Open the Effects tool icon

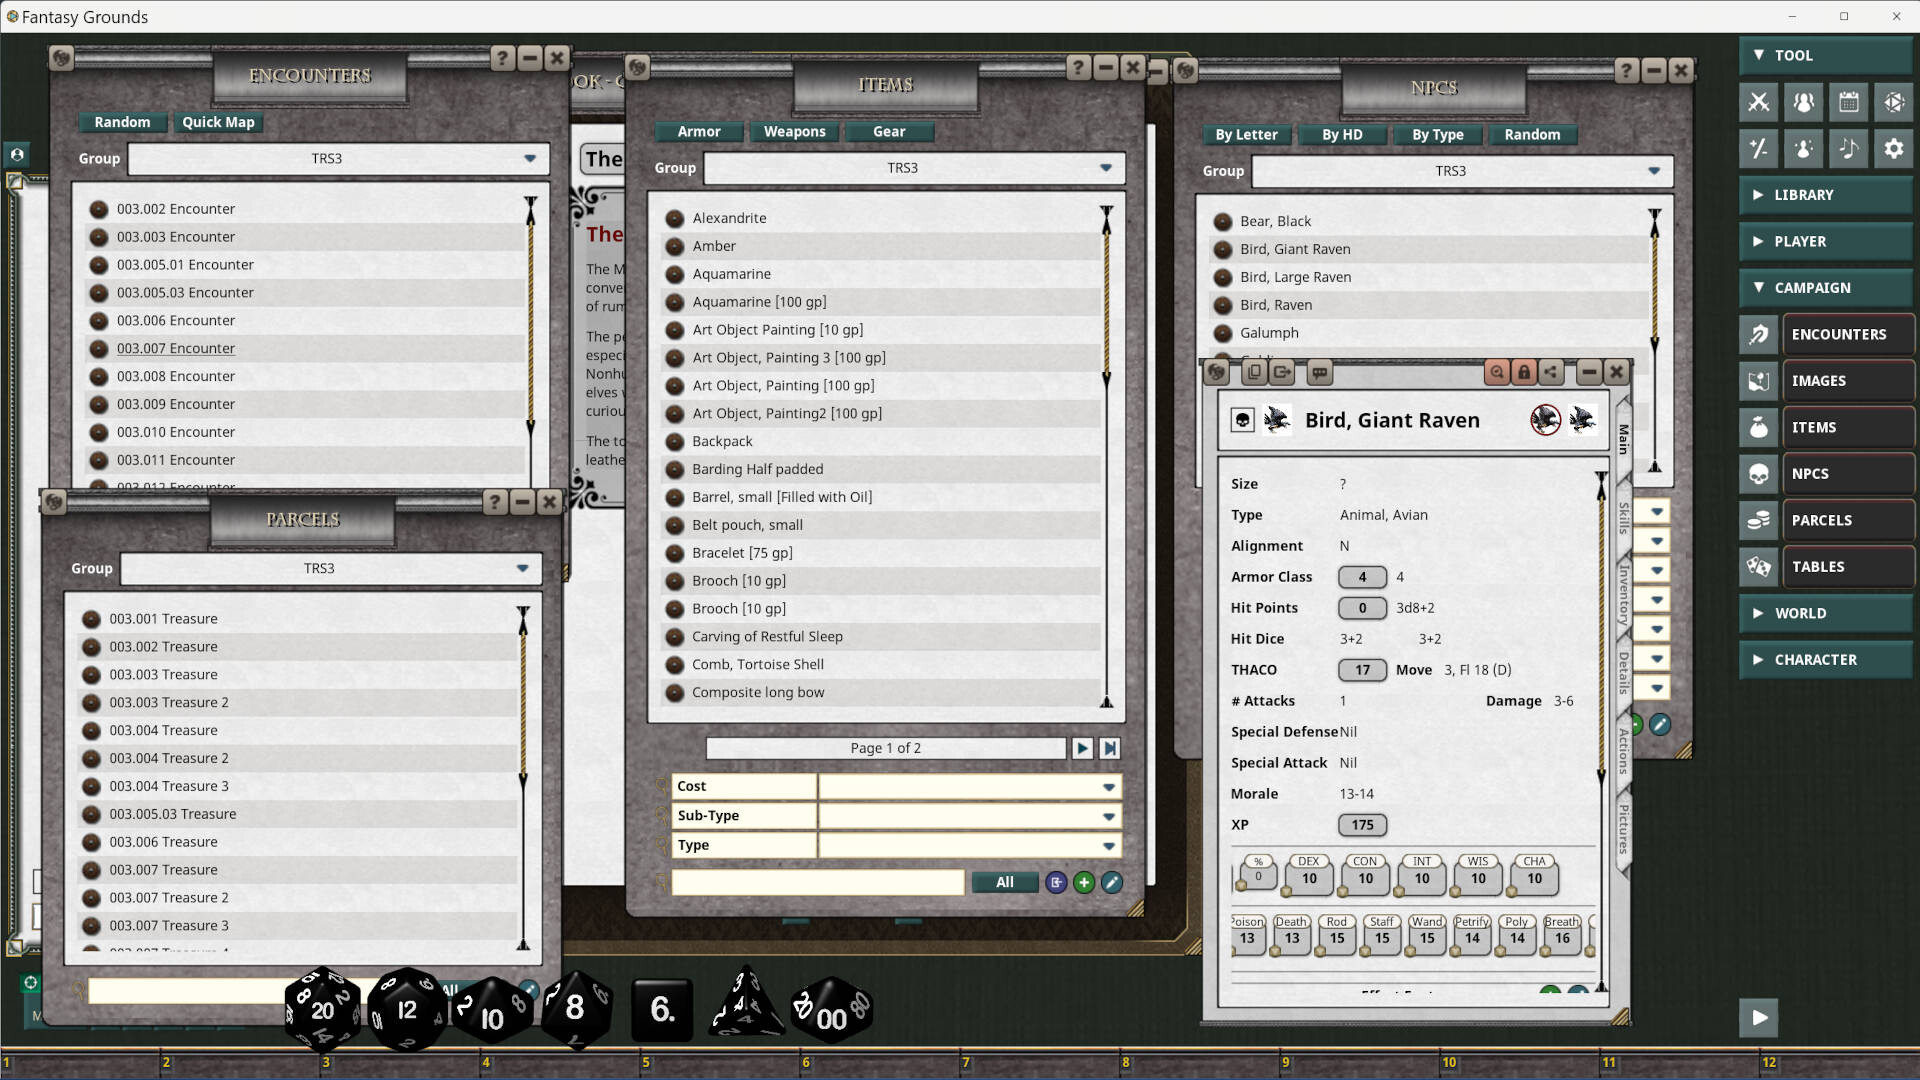coord(1804,148)
